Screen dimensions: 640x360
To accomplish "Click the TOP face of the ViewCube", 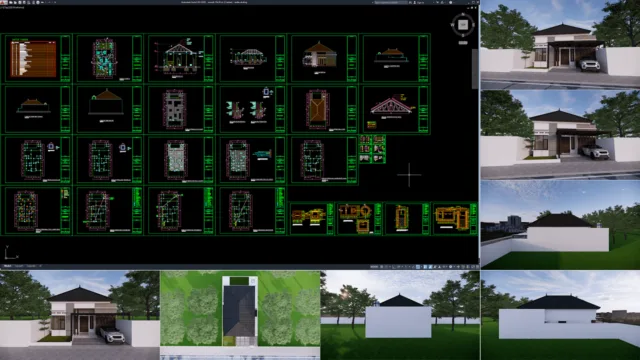I will (463, 25).
